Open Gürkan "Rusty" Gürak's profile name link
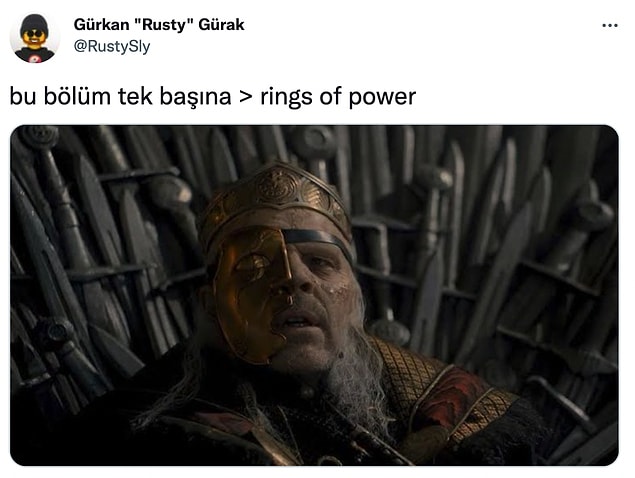635x478 pixels. [159, 25]
